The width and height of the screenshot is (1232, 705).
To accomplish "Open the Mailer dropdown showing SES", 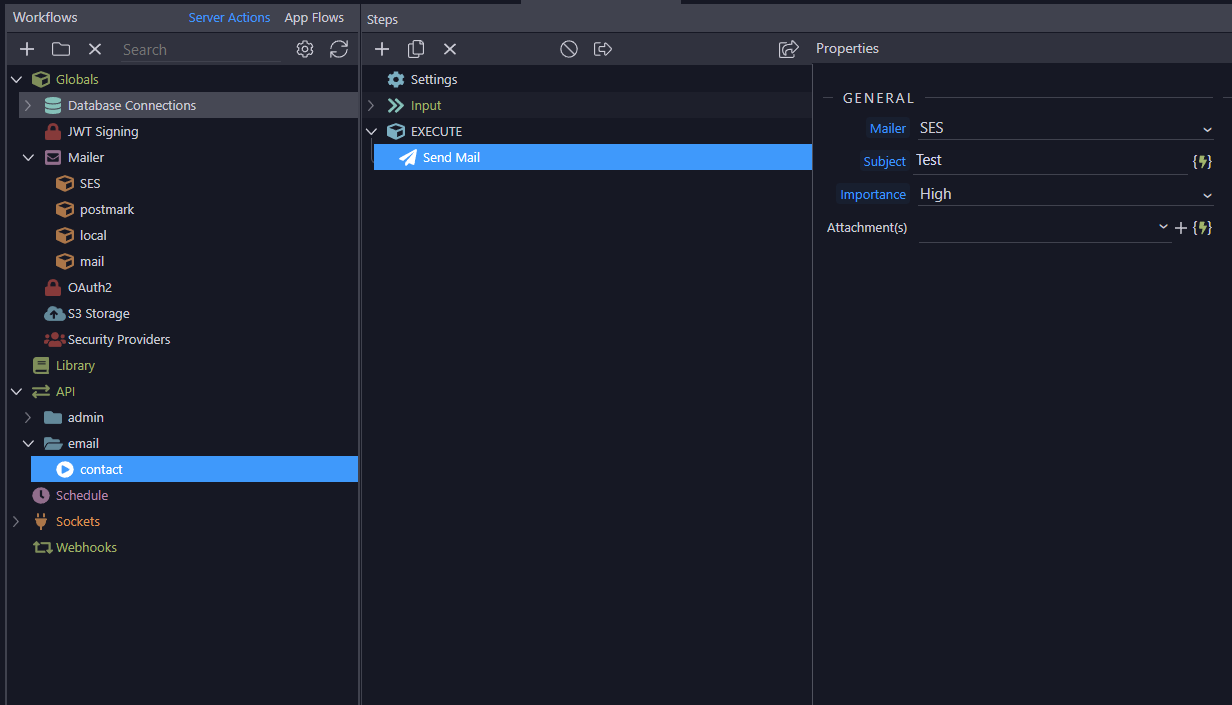I will coord(1064,128).
